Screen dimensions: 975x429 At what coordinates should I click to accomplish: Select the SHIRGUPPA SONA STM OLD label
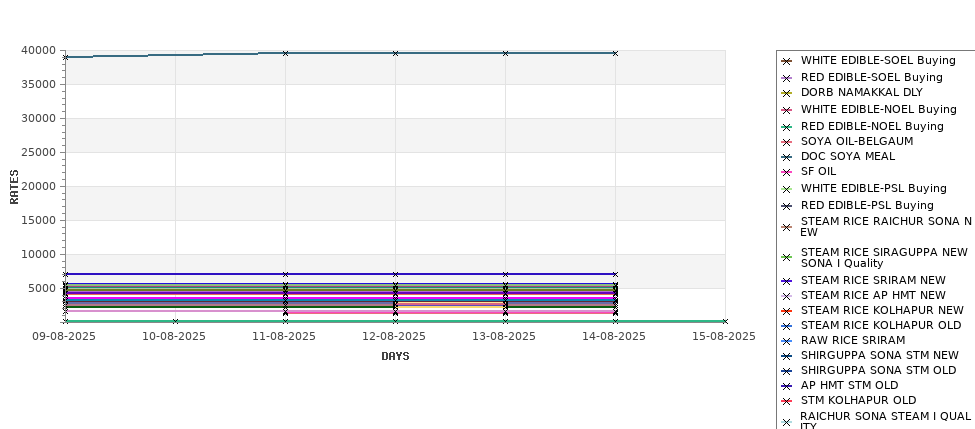879,370
